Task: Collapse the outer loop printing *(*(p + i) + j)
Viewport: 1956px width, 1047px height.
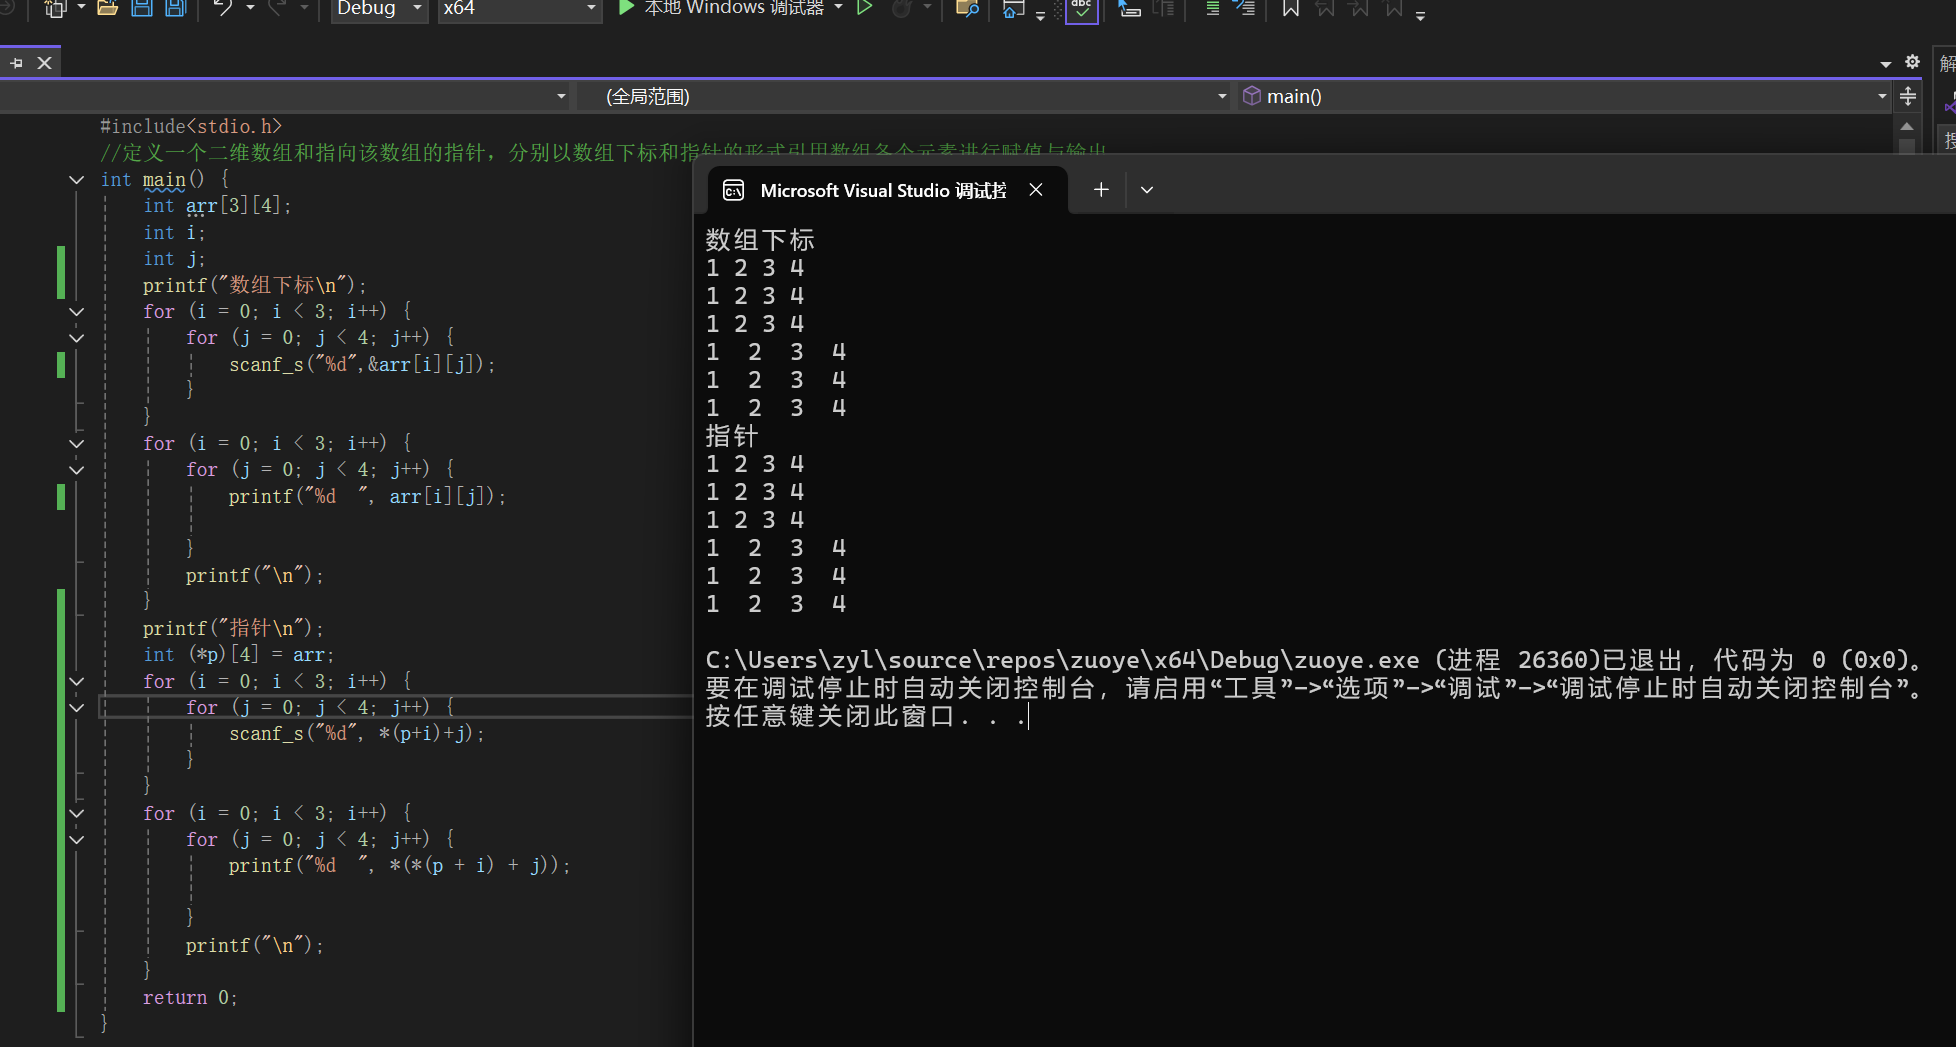Action: coord(77,814)
